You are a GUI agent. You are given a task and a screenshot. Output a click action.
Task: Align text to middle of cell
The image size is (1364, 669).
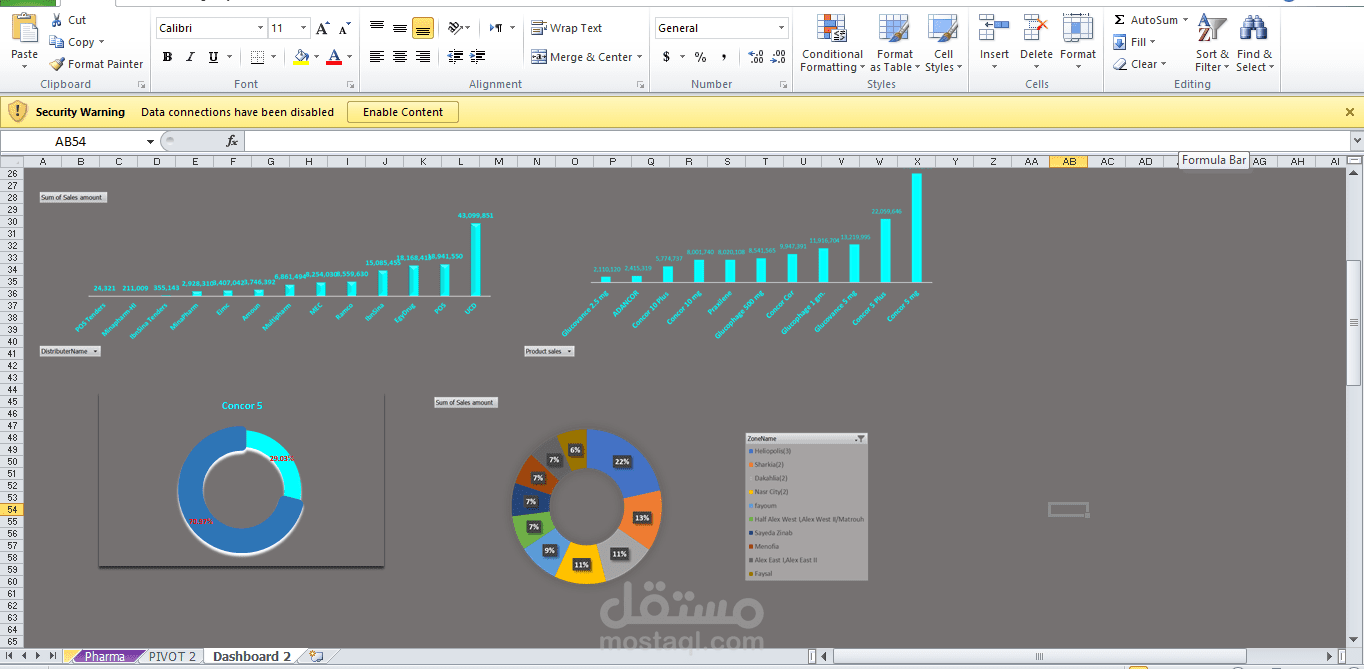(400, 28)
